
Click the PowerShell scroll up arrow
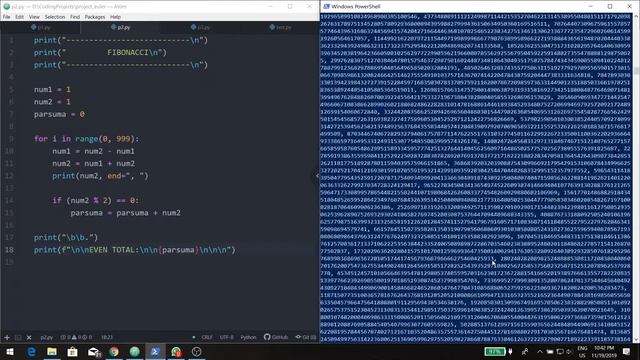click(x=636, y=16)
